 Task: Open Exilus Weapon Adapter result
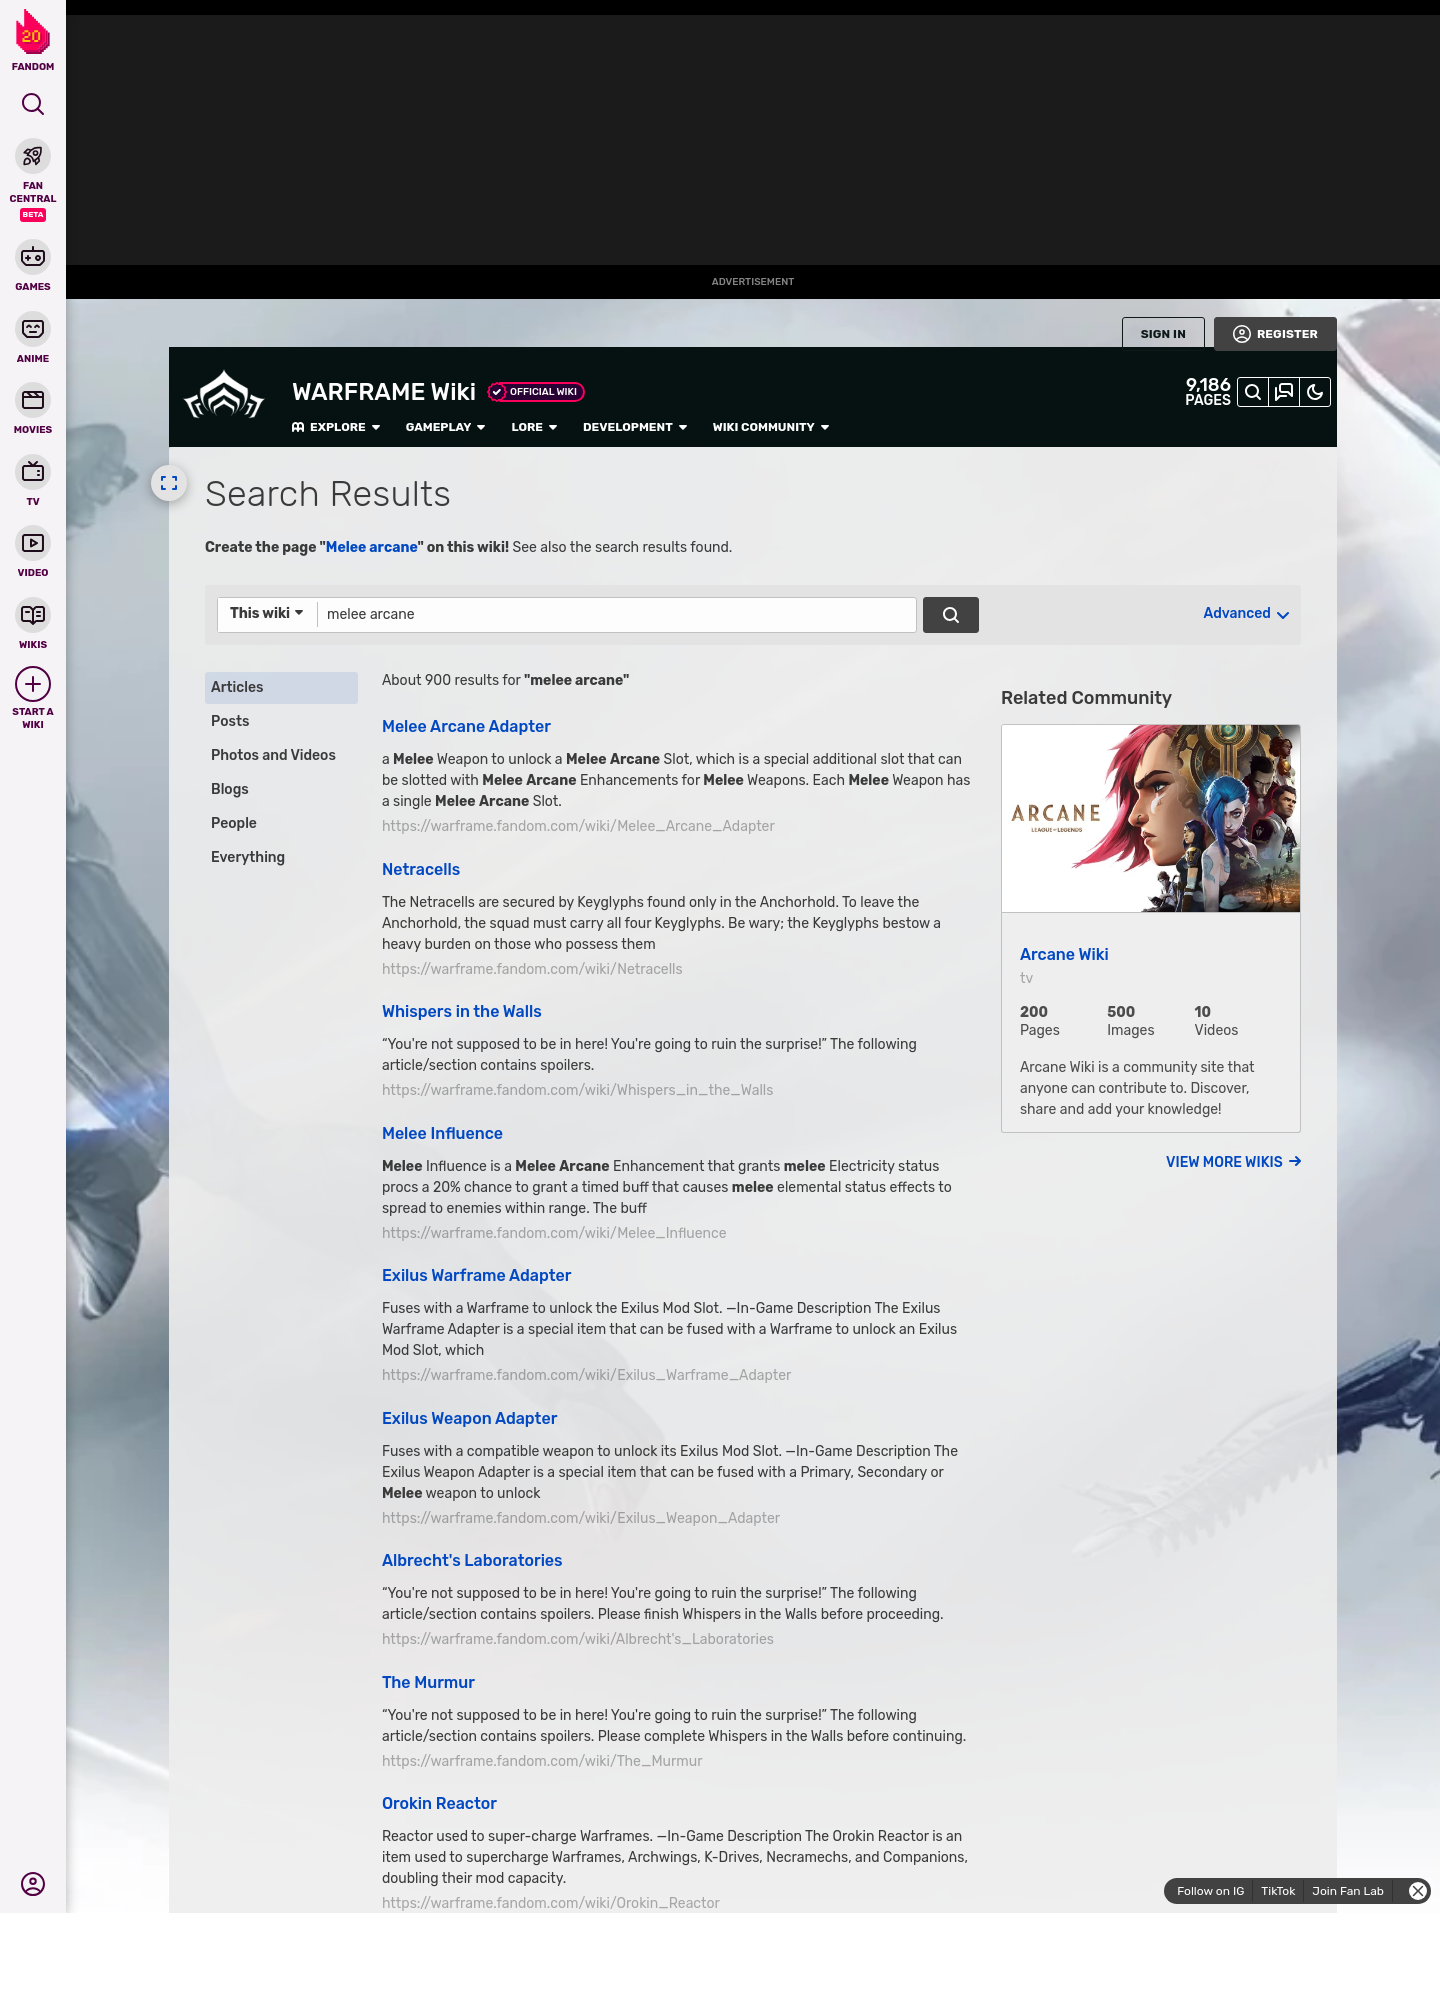469,1418
